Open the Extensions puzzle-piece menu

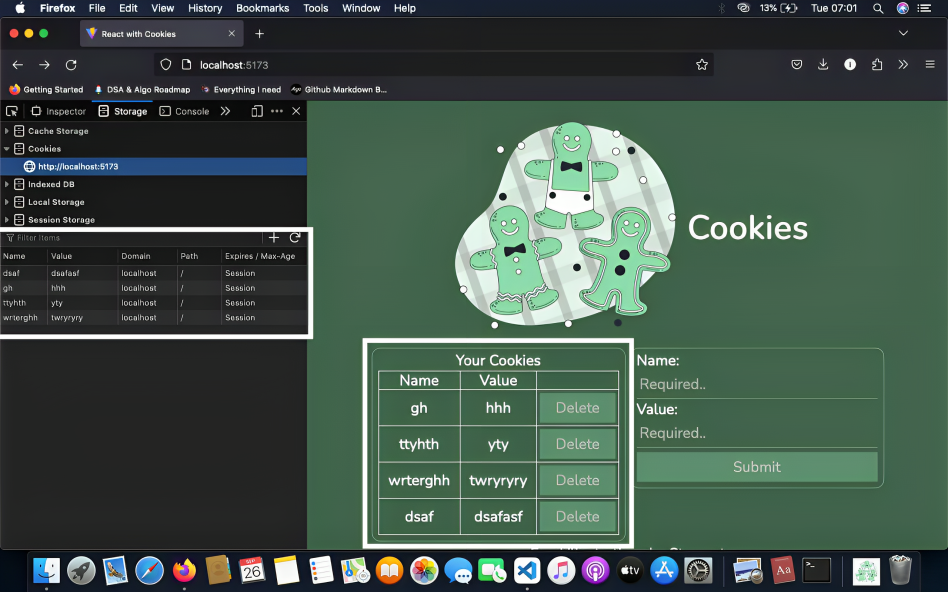(x=876, y=64)
